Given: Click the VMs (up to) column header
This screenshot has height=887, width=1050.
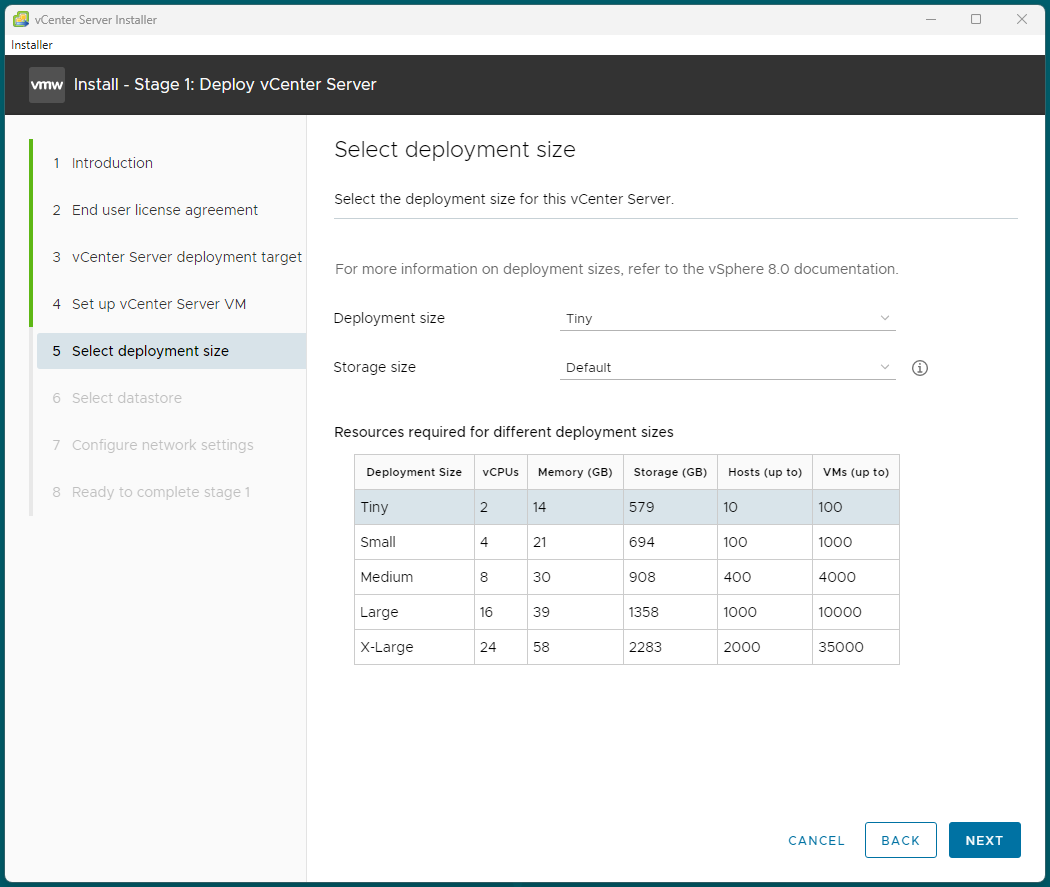Looking at the screenshot, I should pos(856,472).
